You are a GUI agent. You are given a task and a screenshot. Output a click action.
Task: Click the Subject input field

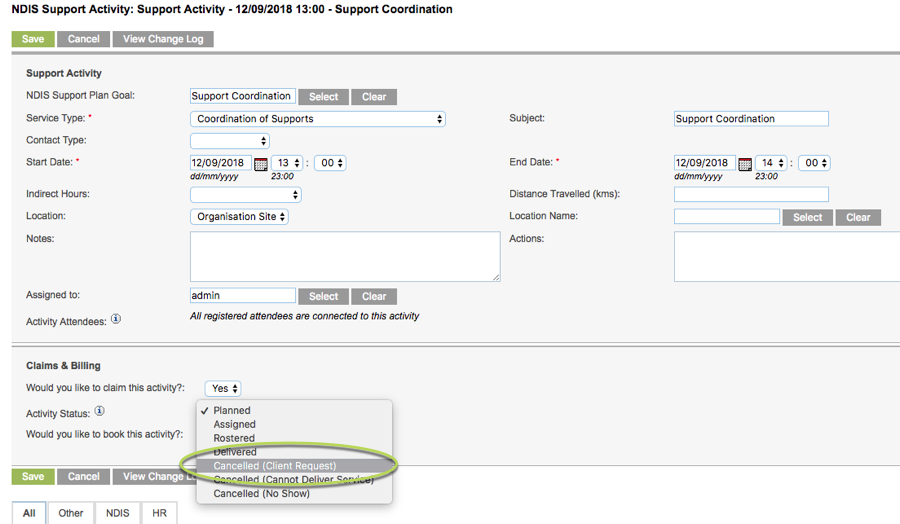751,119
